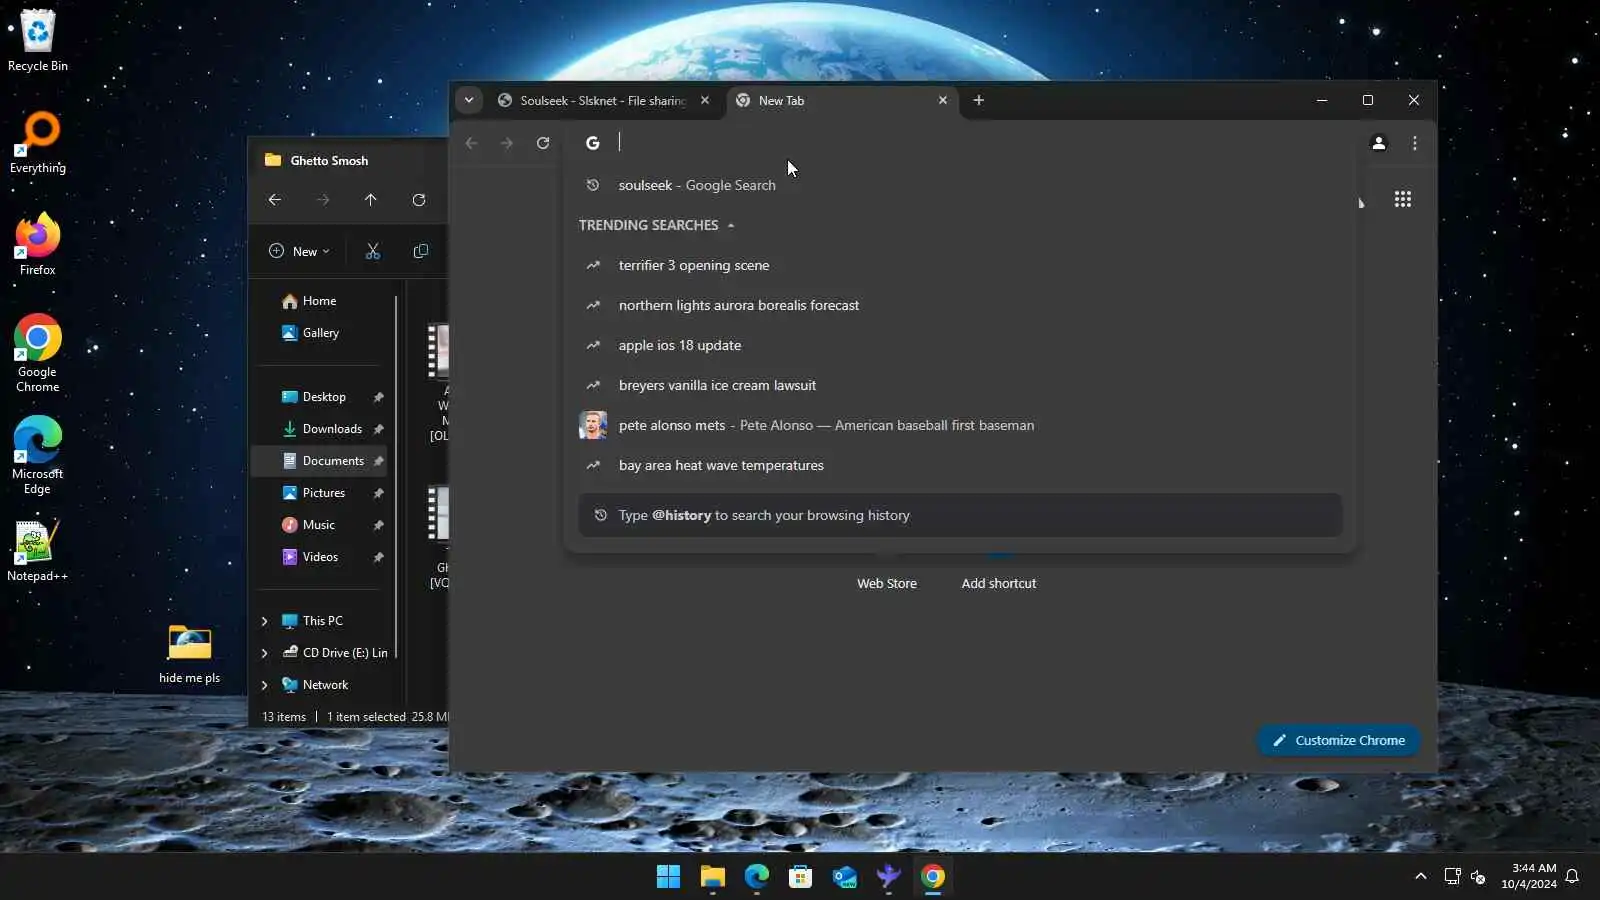This screenshot has width=1600, height=900.
Task: Select 'soulseek - Google Search' history suggestion
Action: click(x=960, y=185)
